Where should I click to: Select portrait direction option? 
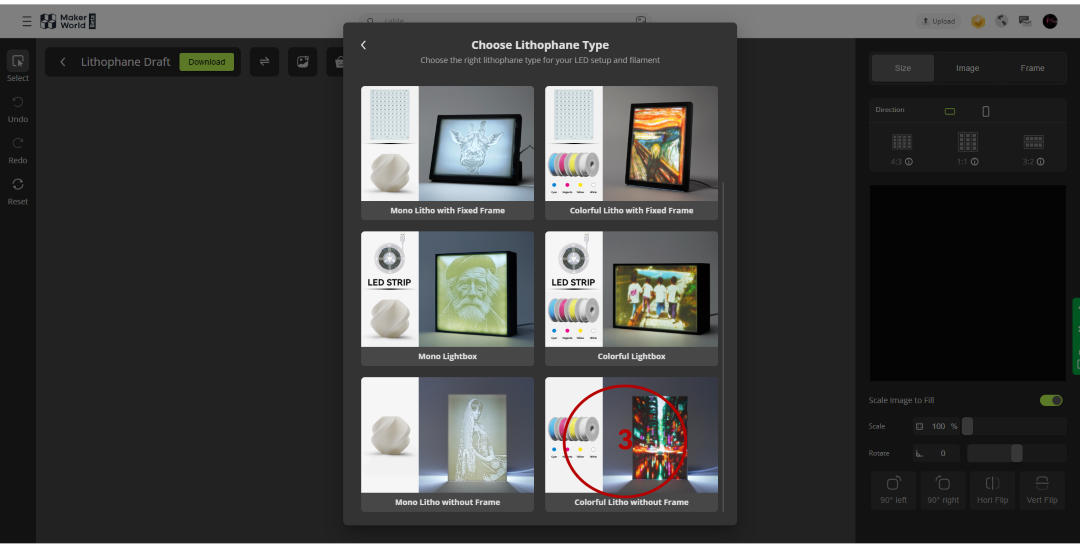[x=985, y=111]
